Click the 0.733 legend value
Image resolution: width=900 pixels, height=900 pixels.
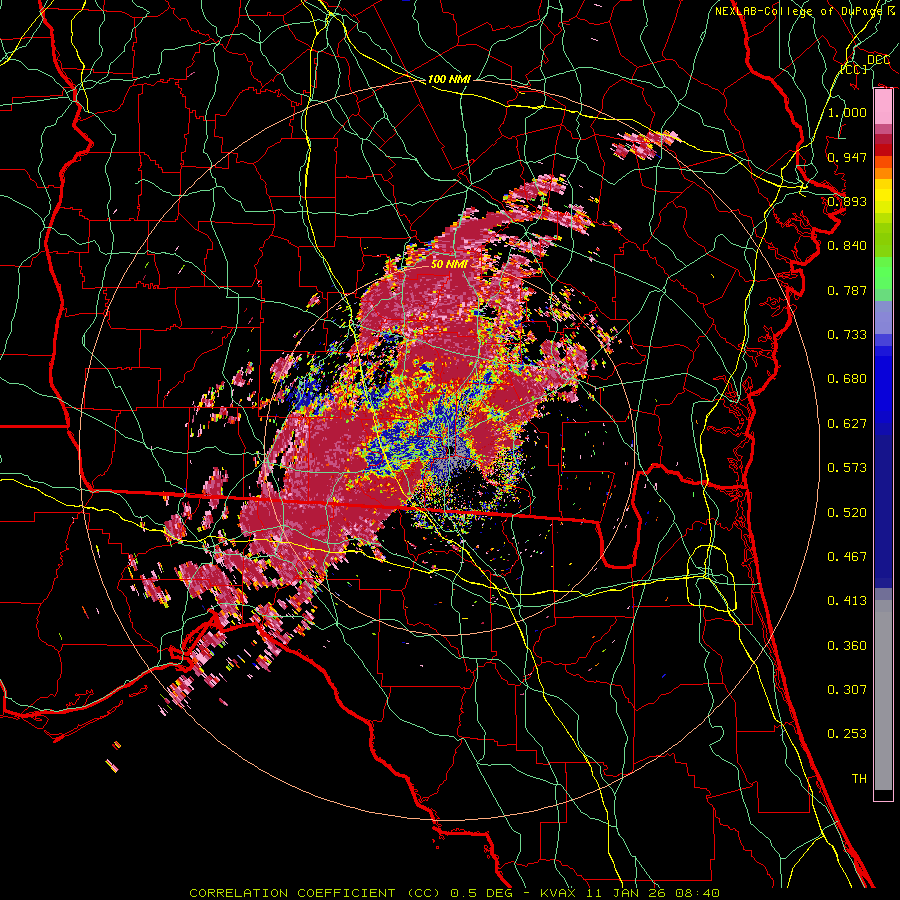coord(847,335)
